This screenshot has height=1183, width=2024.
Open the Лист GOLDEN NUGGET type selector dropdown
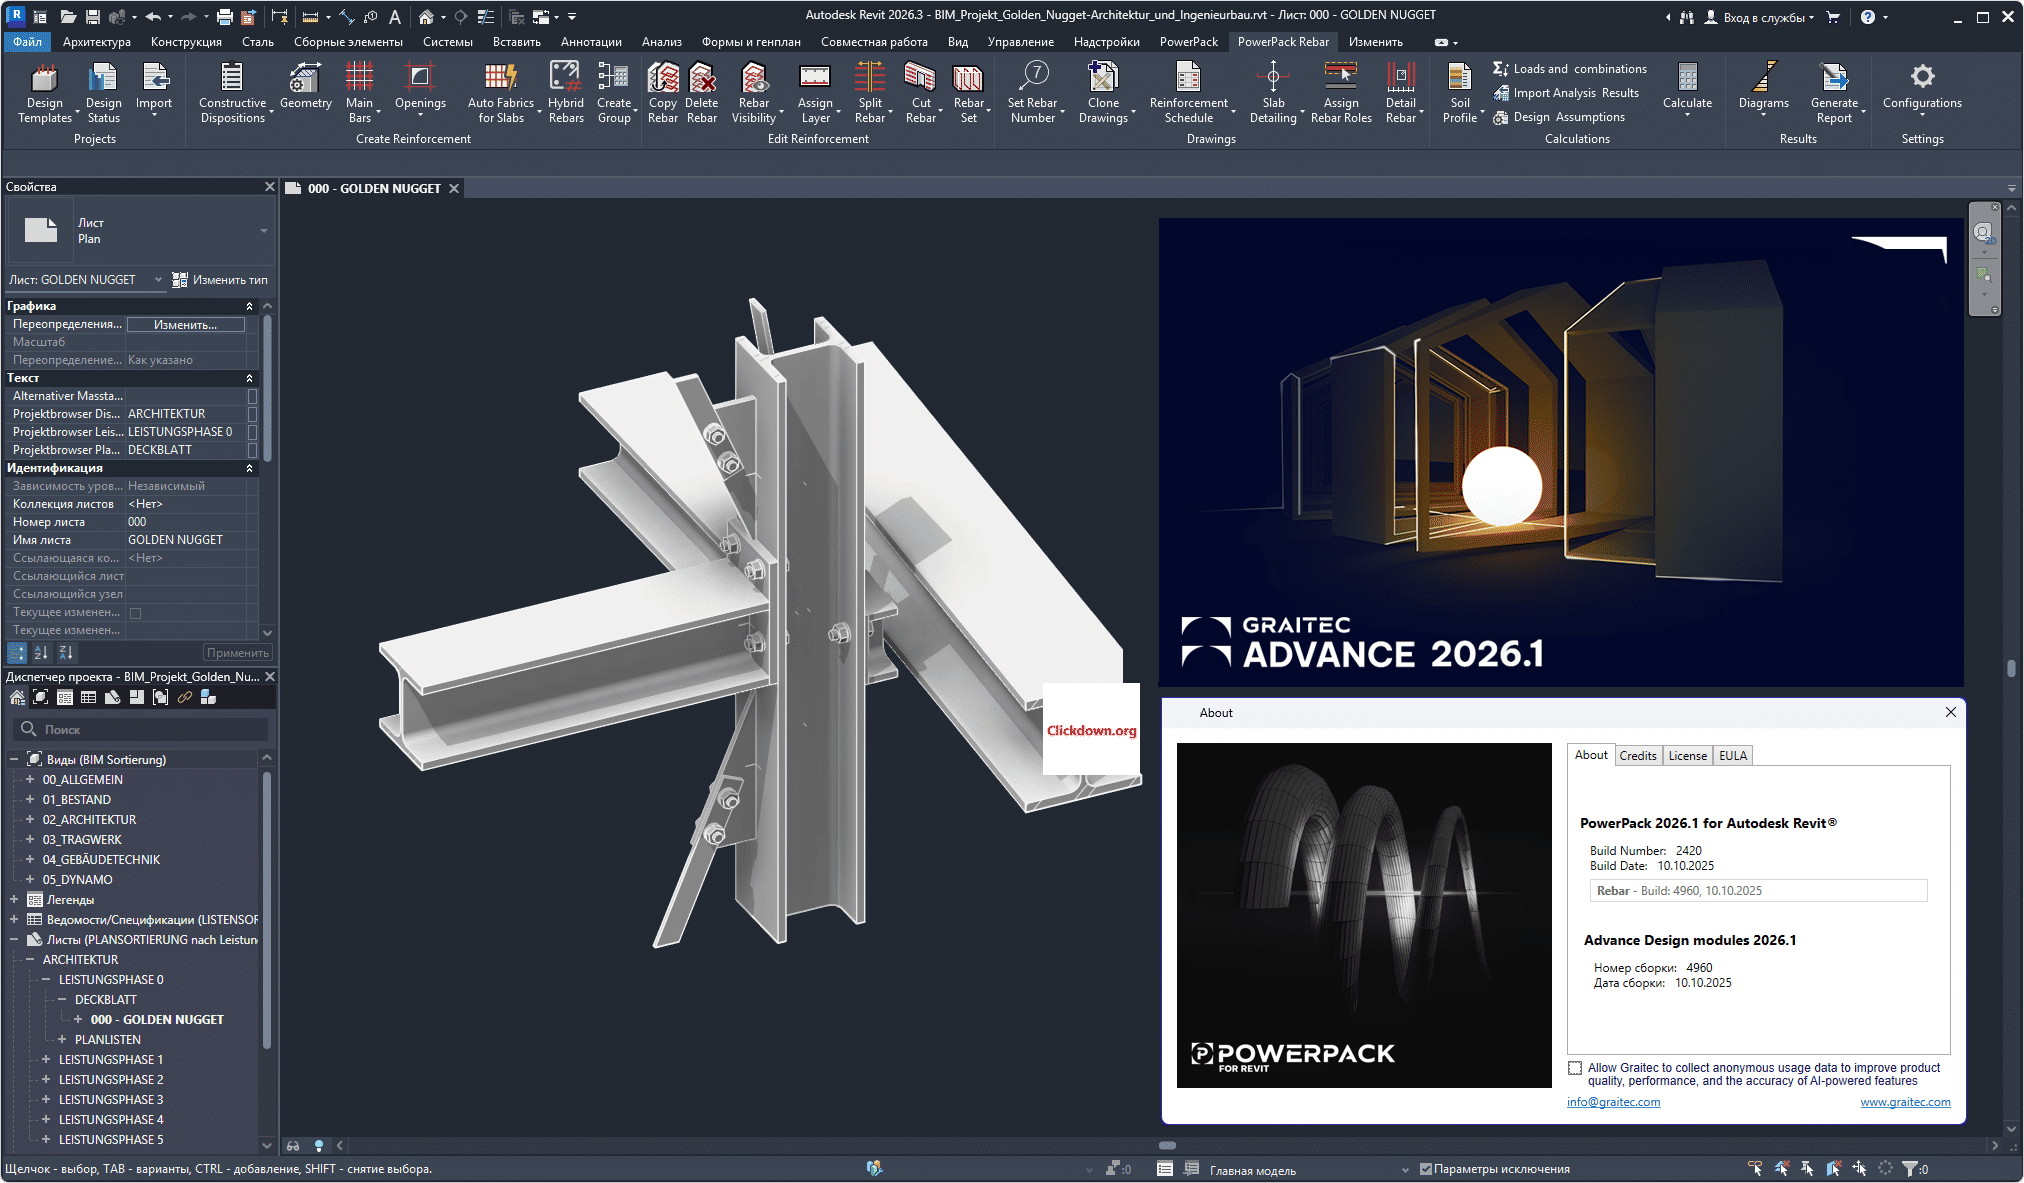[157, 279]
